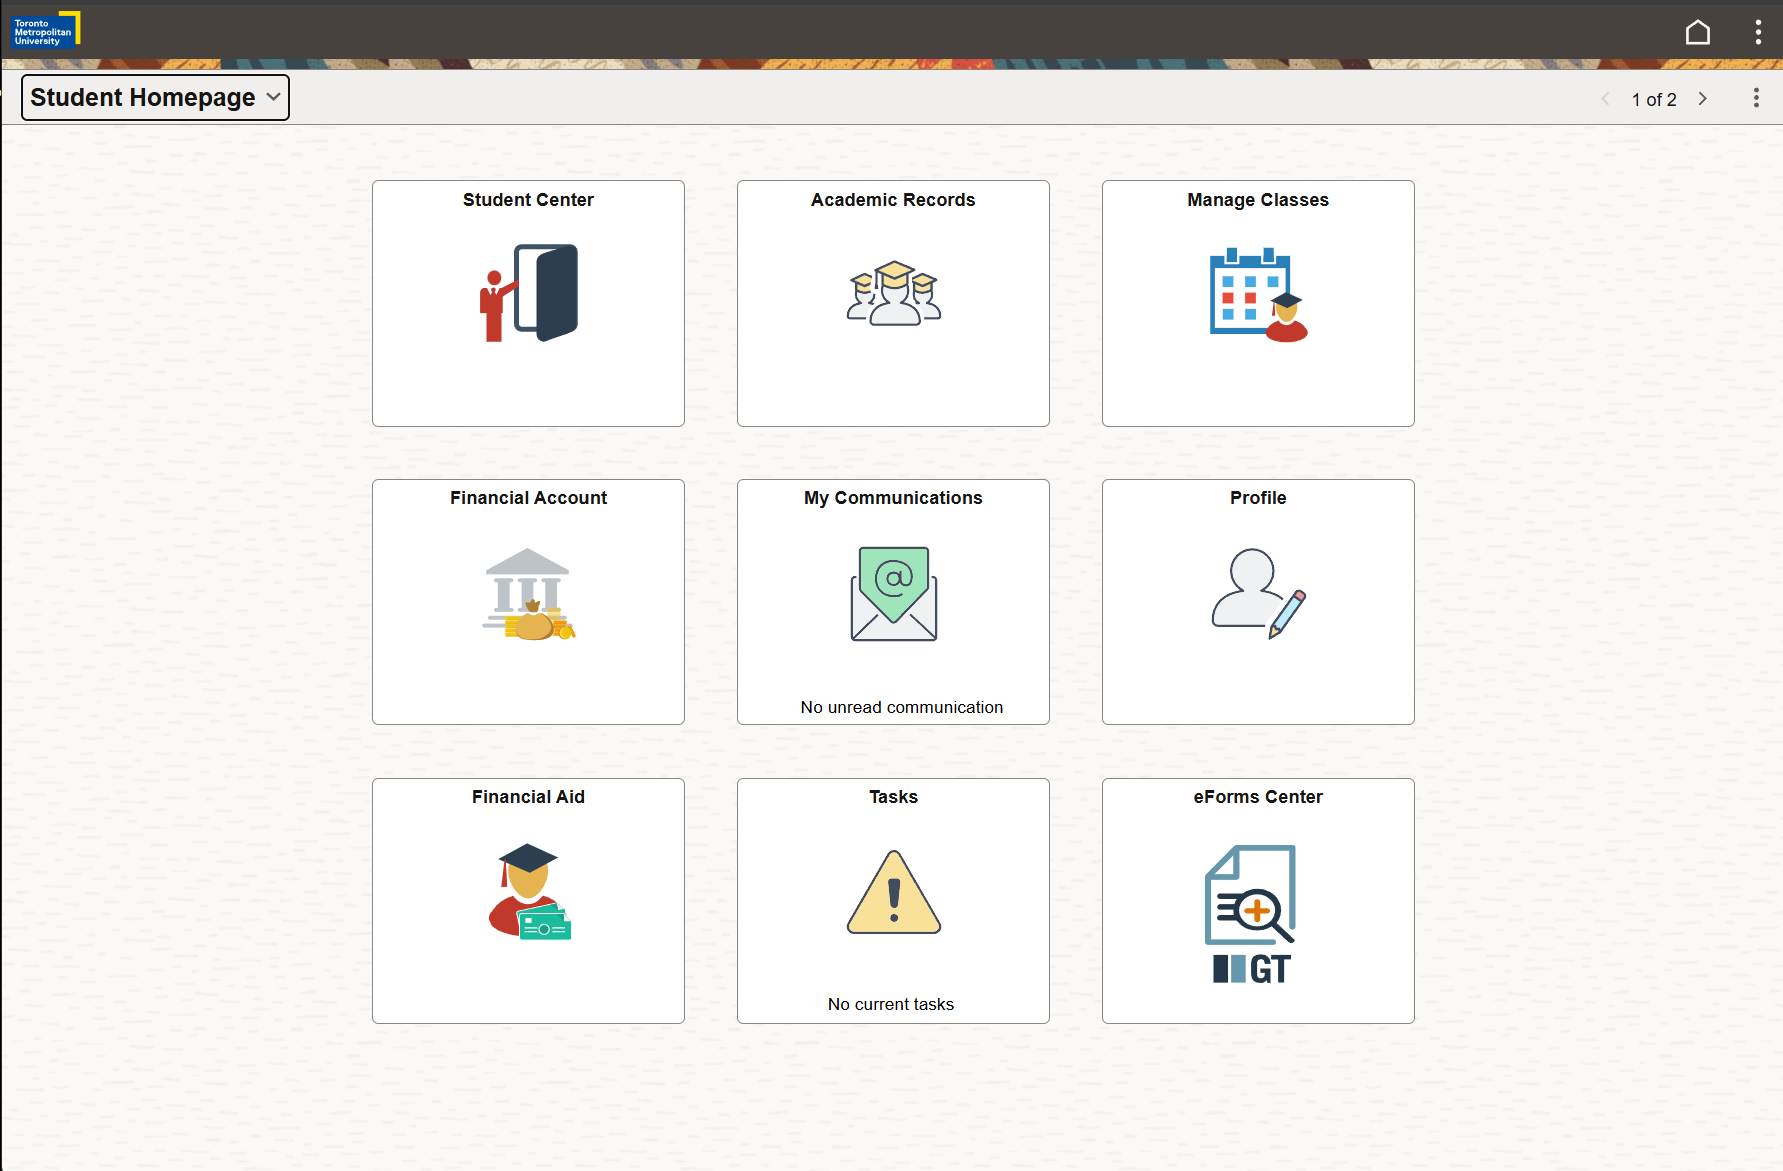
Task: Open My Communications envelope icon
Action: point(893,594)
